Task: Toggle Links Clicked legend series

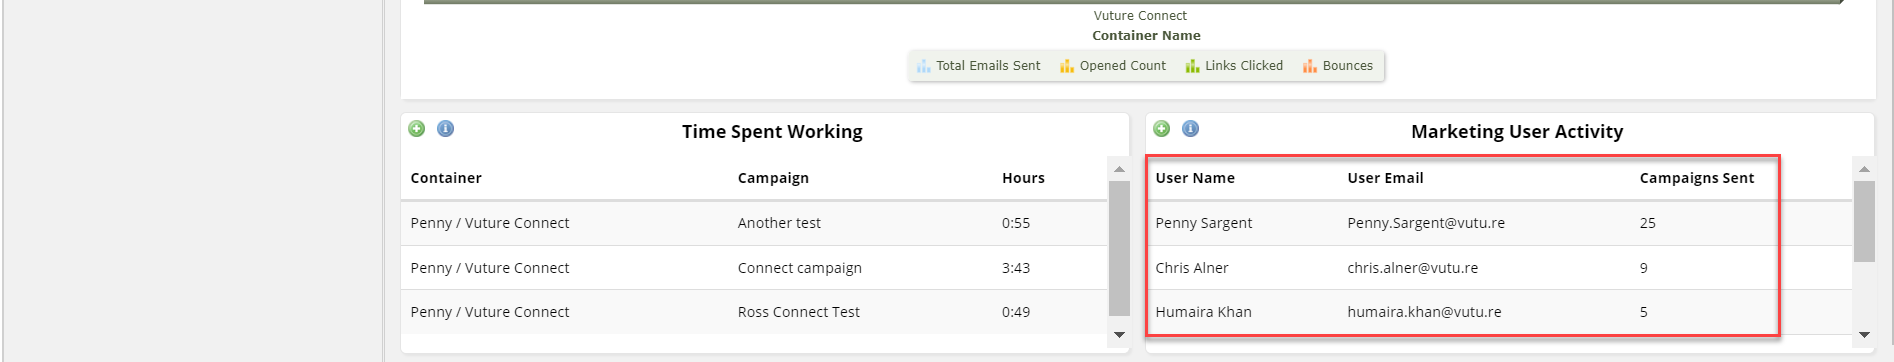Action: tap(1234, 66)
